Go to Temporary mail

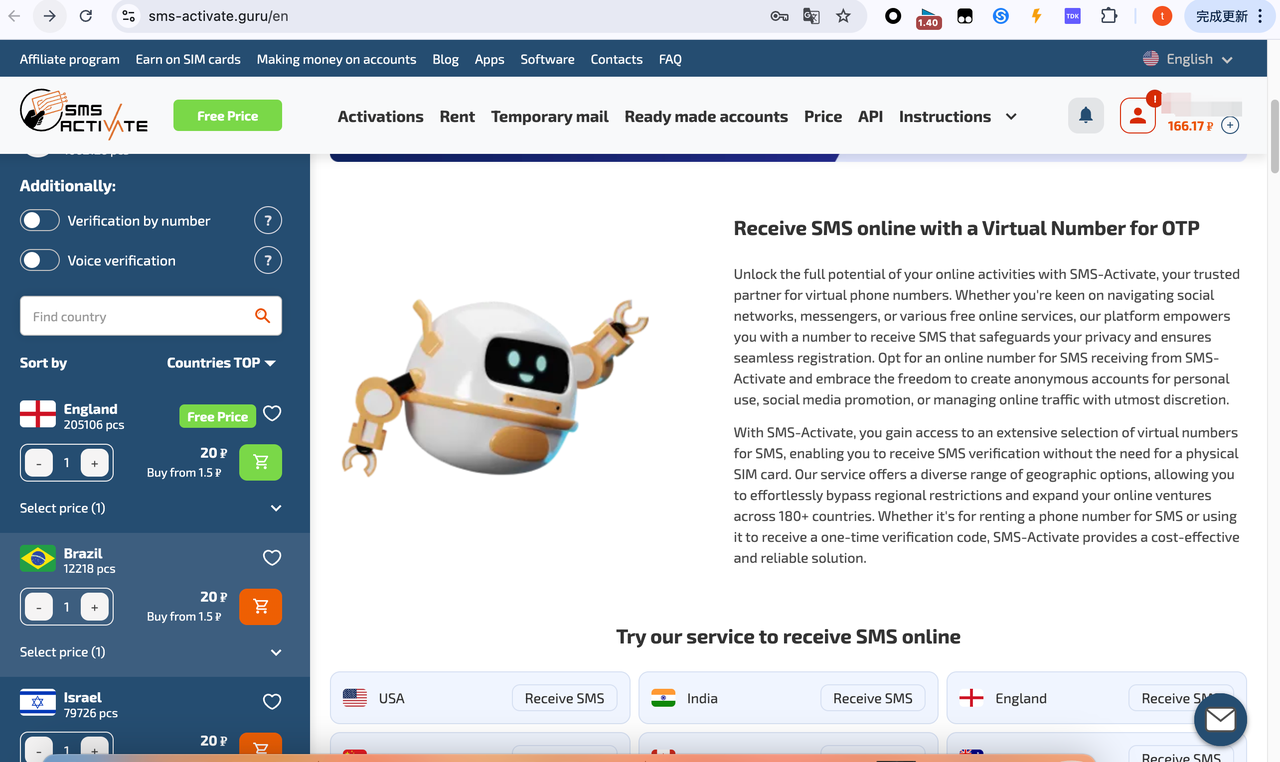tap(550, 117)
